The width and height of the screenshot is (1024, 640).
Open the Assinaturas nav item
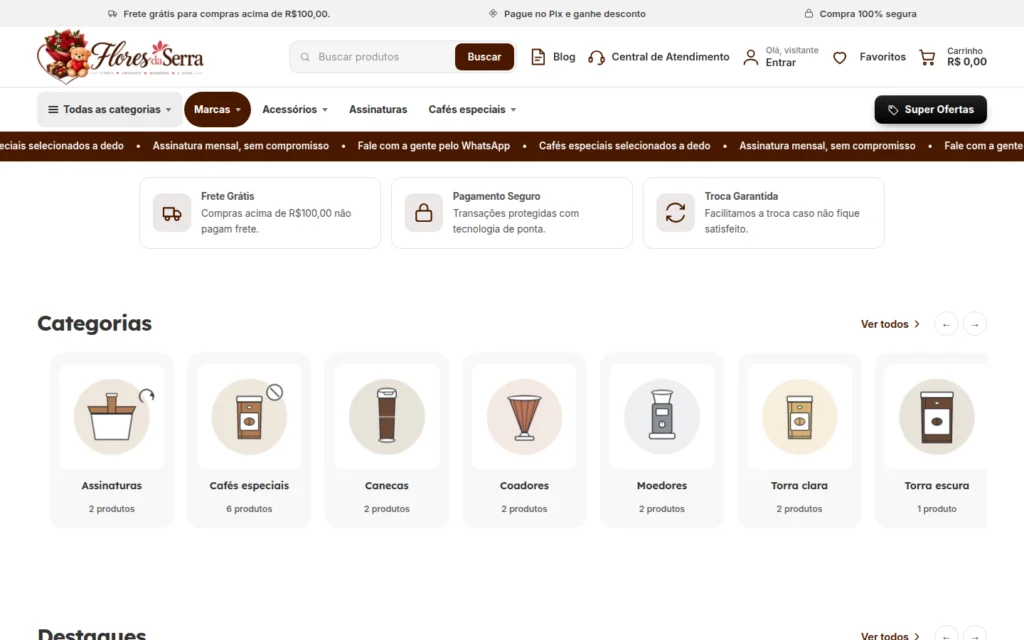point(377,110)
